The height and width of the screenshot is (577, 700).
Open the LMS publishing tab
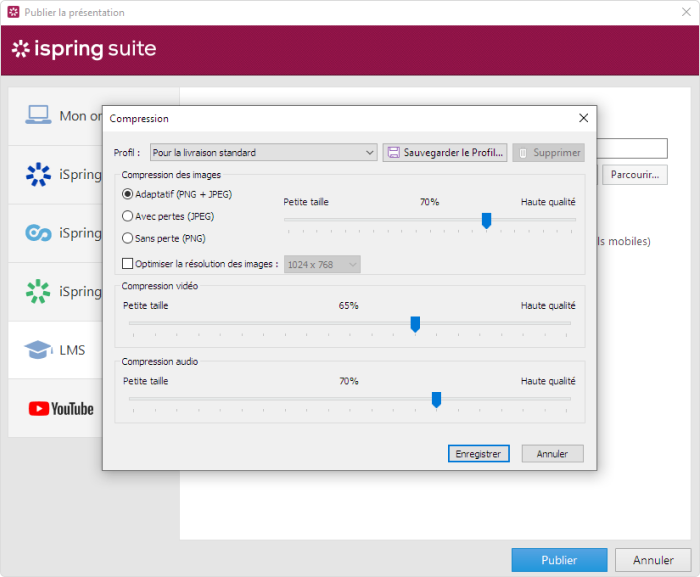pos(55,350)
